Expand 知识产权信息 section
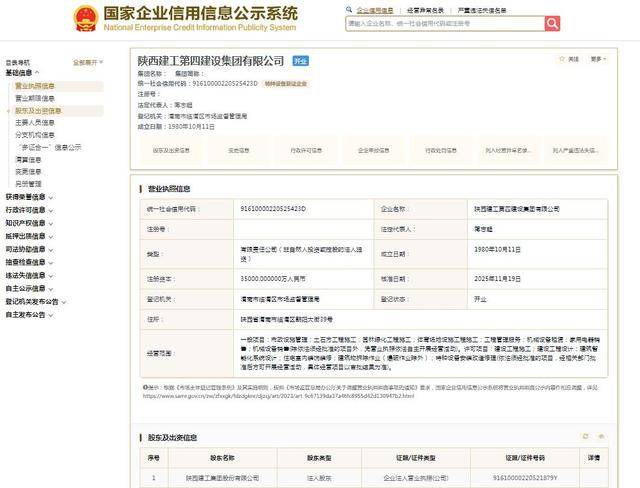 click(x=29, y=223)
